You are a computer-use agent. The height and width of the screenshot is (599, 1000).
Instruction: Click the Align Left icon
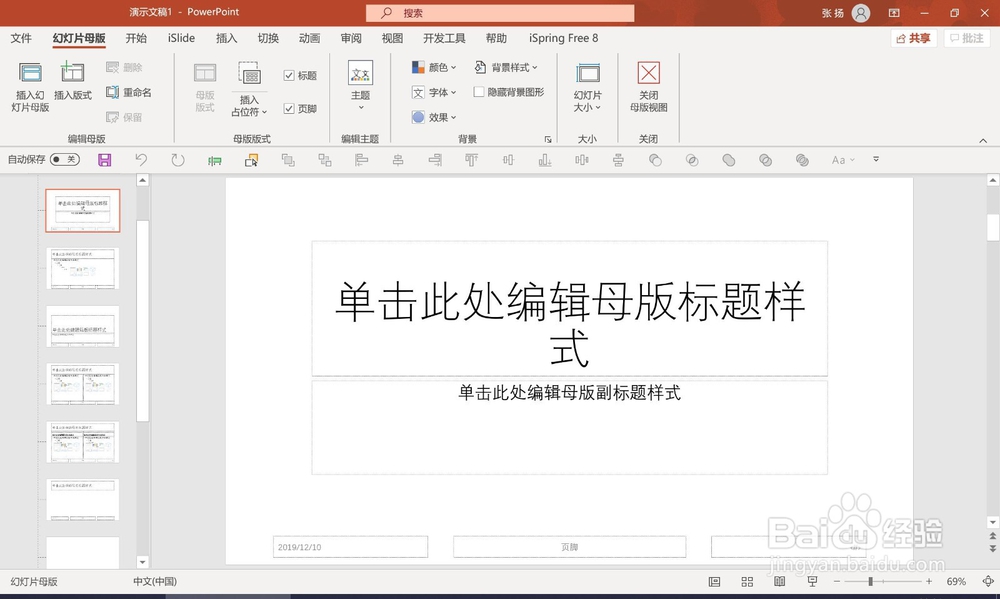point(362,160)
